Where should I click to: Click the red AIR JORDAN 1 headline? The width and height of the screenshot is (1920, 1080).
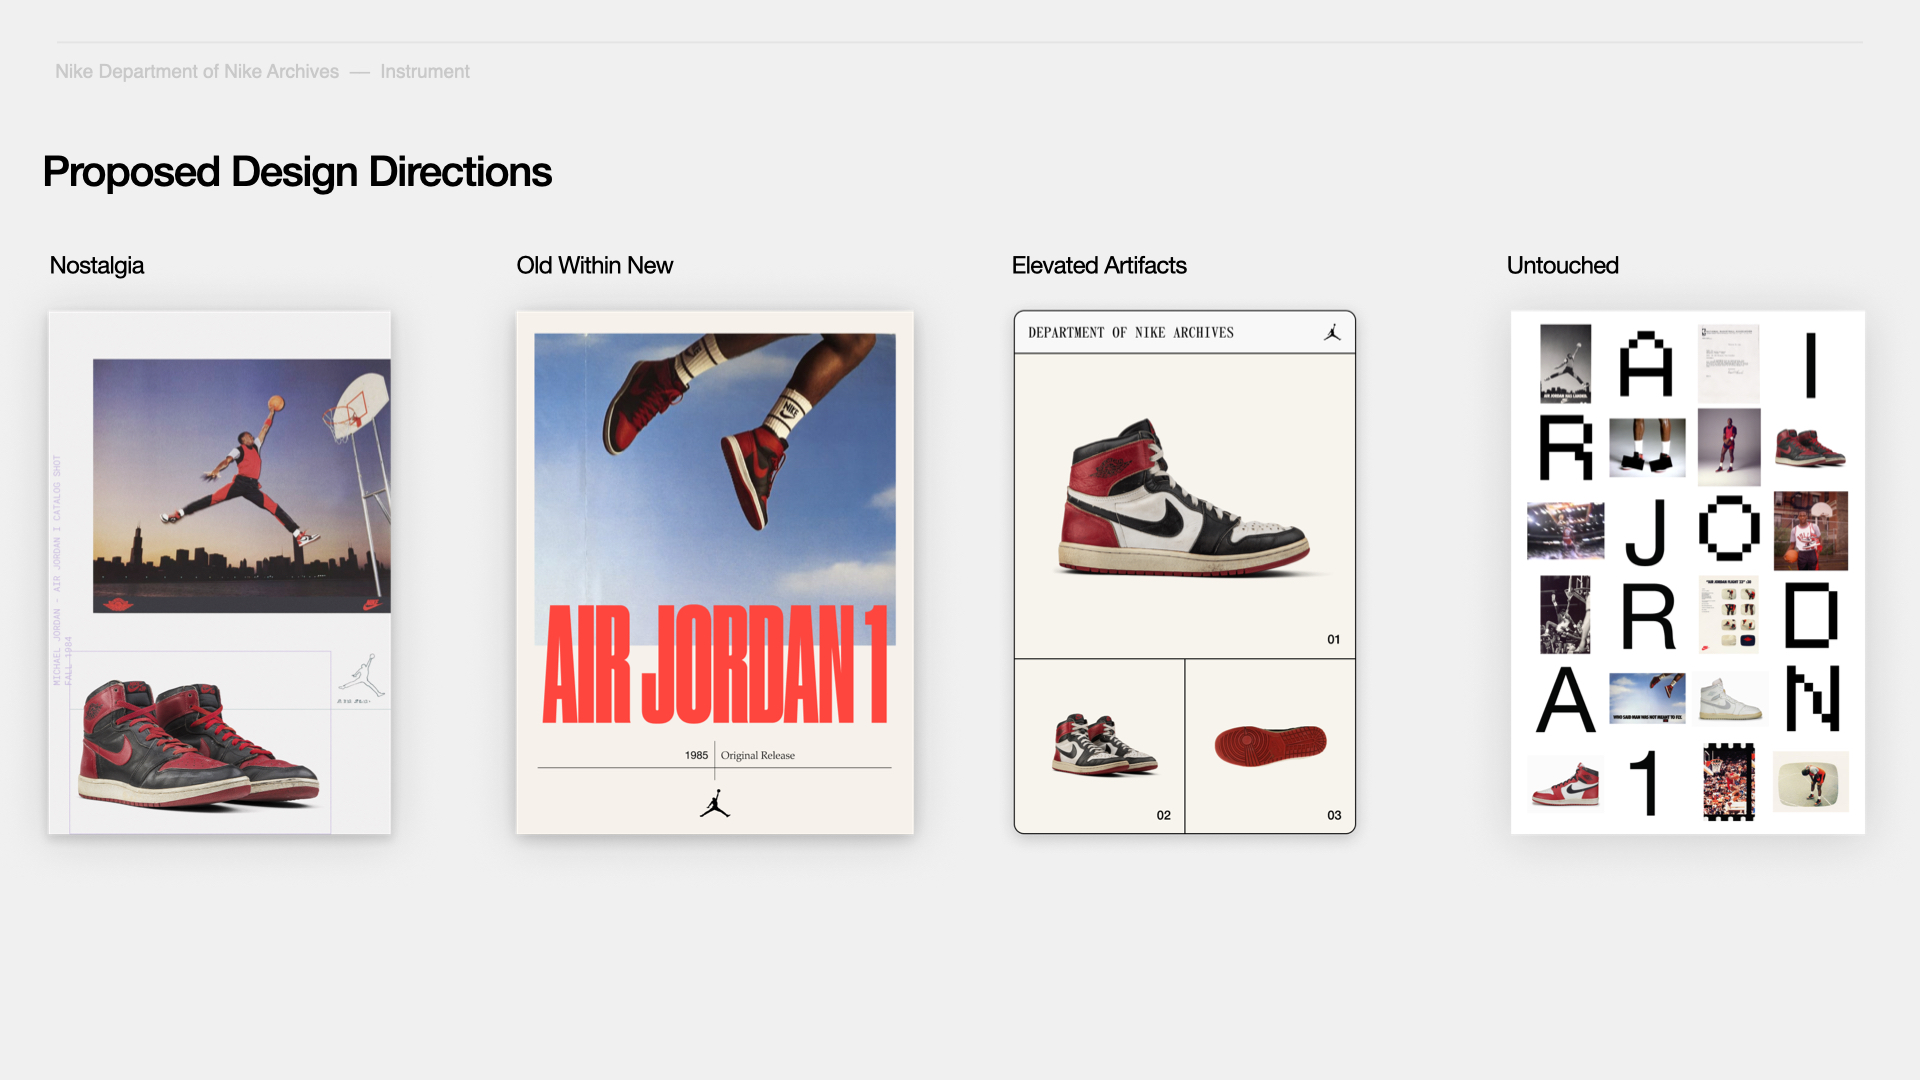(715, 664)
